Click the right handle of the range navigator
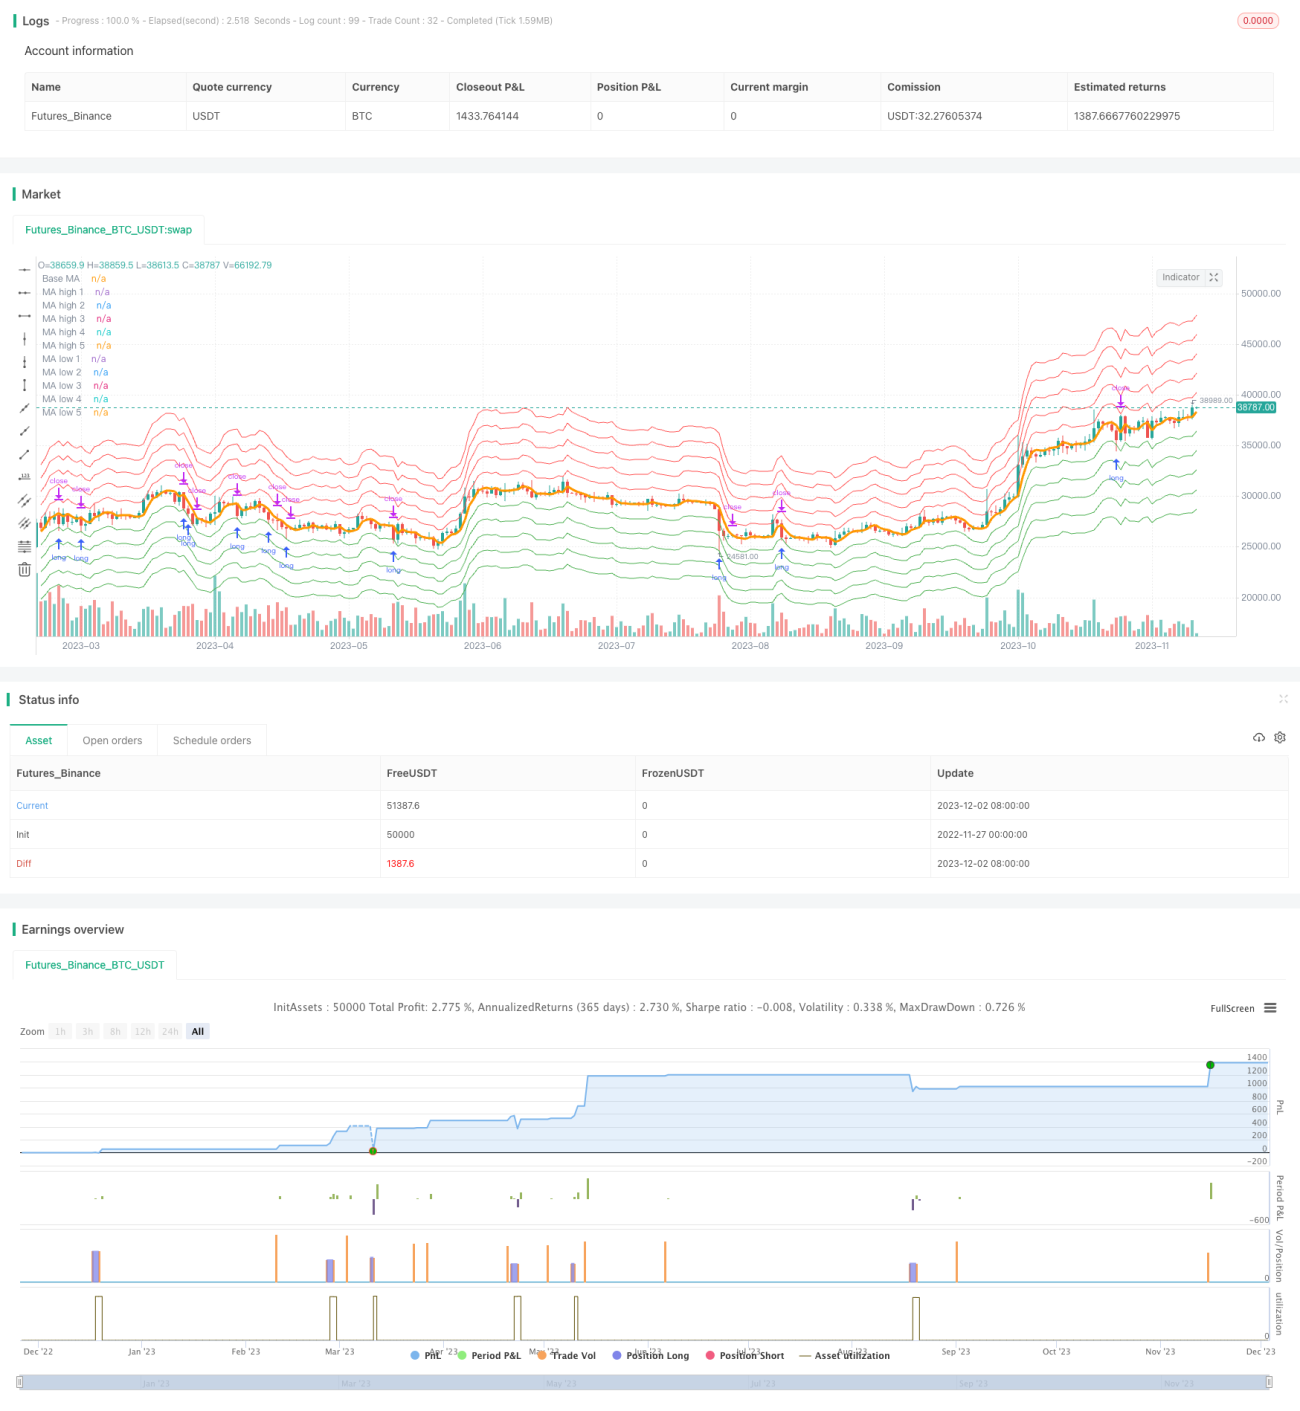The width and height of the screenshot is (1300, 1411). pos(1269,1382)
